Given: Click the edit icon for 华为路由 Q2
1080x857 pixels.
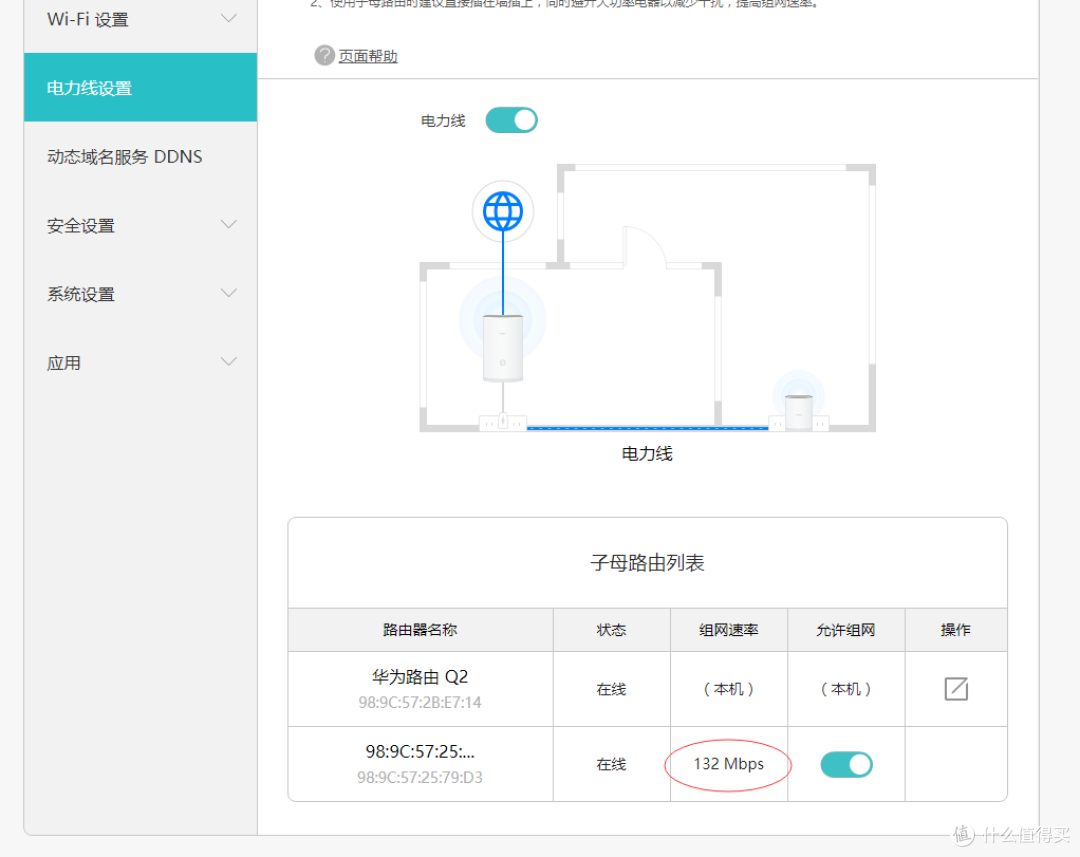Looking at the screenshot, I should (x=956, y=689).
